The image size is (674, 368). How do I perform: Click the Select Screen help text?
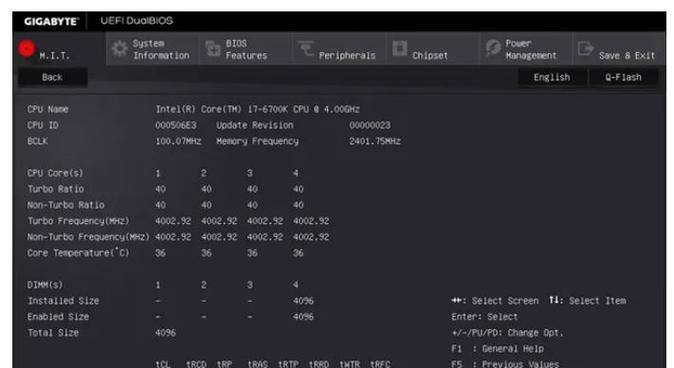(x=495, y=301)
